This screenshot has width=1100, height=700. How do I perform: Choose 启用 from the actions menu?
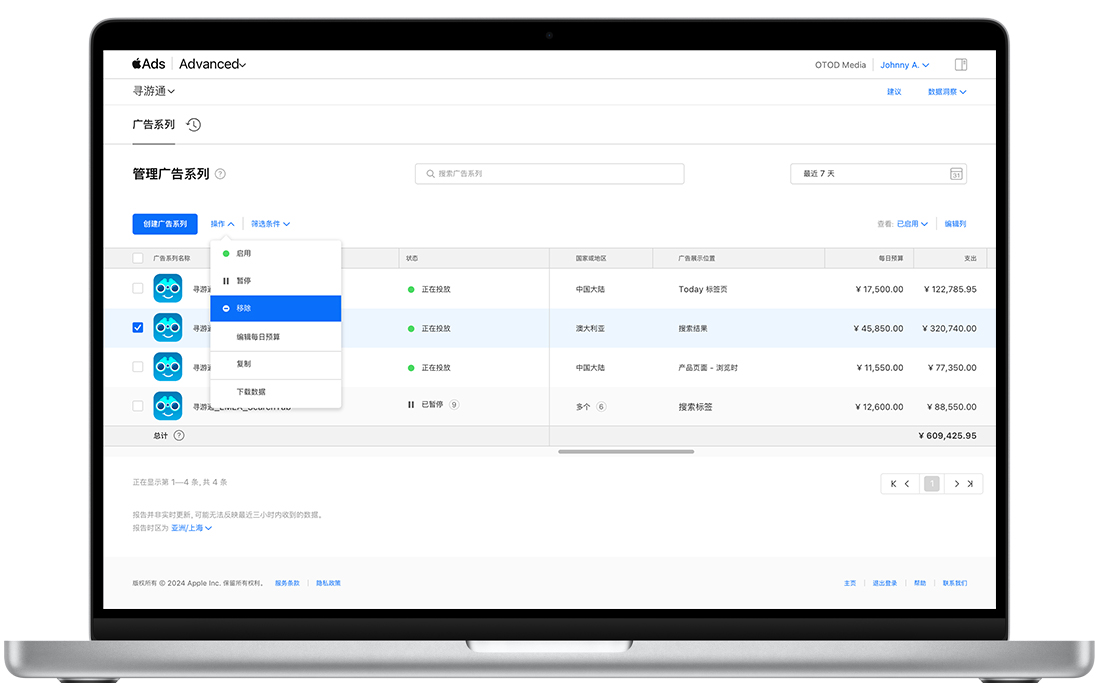point(276,253)
